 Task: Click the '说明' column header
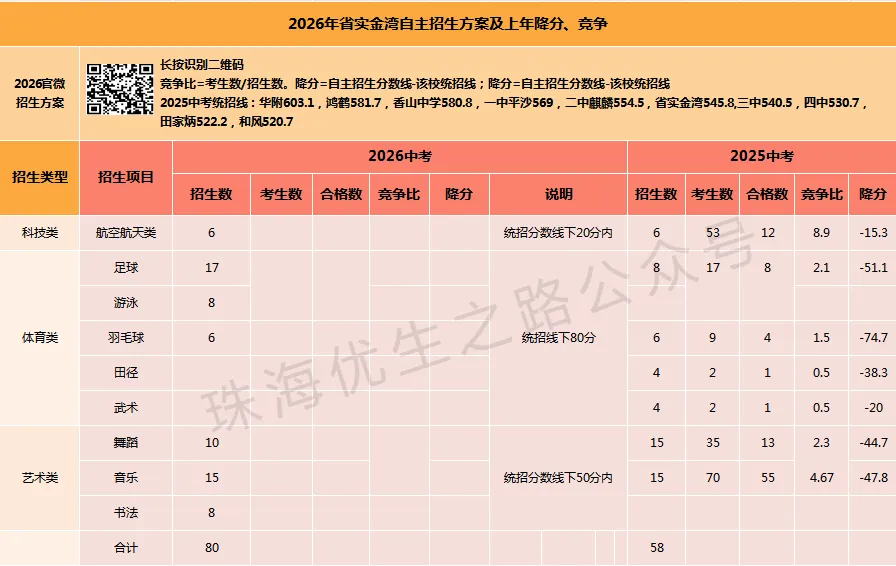[x=558, y=194]
